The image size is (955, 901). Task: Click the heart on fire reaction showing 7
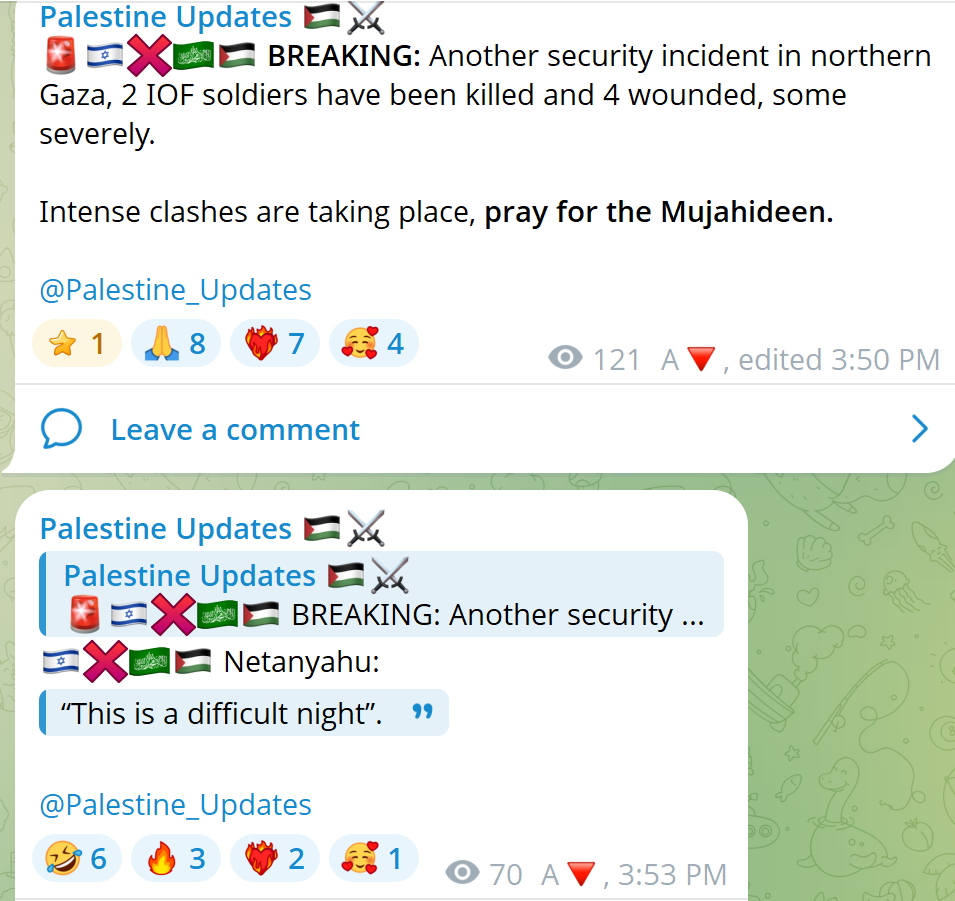(x=275, y=343)
